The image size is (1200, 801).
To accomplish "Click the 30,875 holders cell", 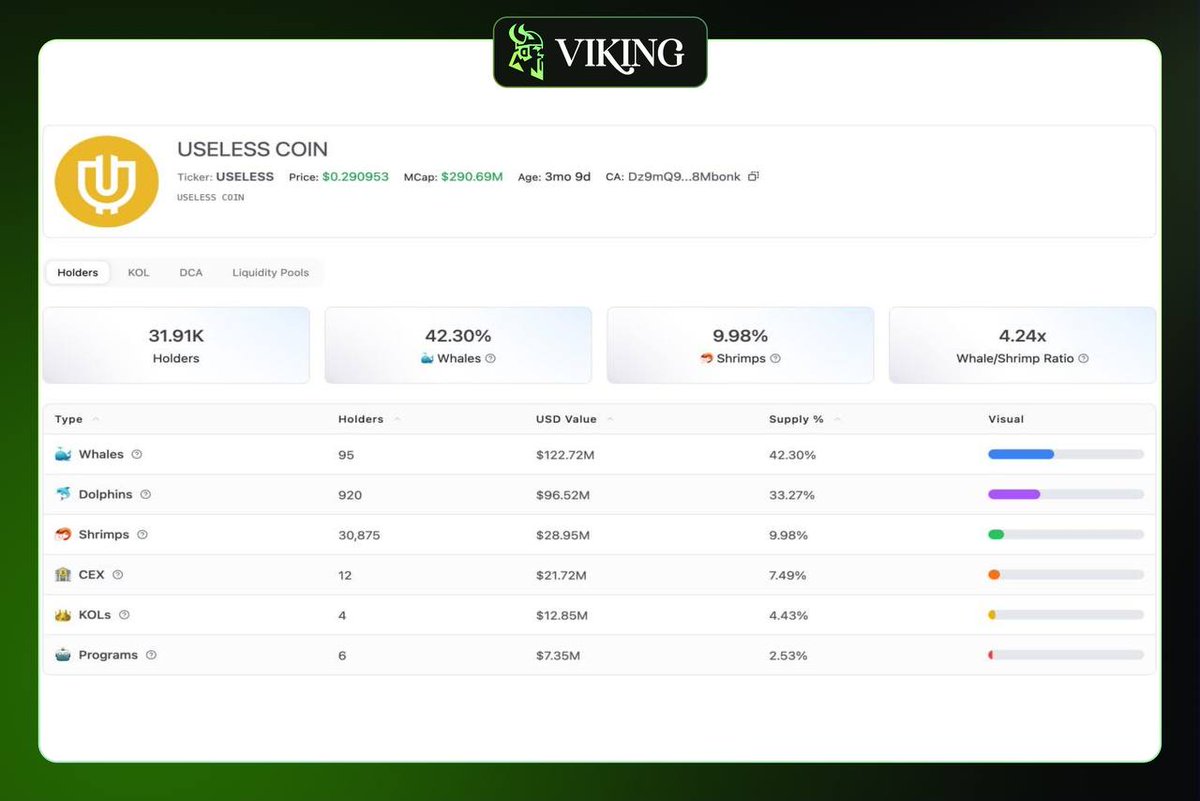I will tap(359, 535).
